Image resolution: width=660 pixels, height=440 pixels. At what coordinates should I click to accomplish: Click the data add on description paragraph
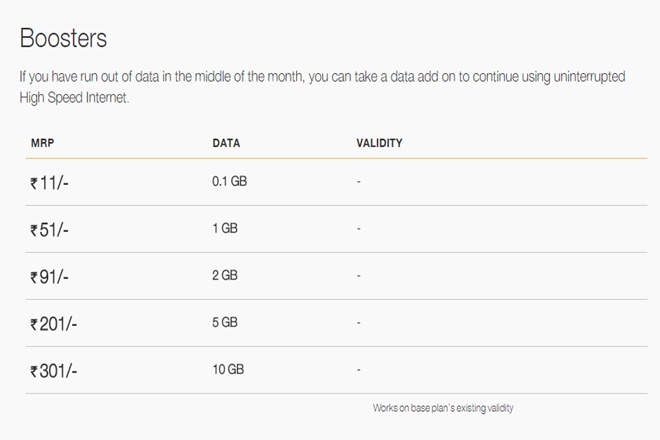(x=322, y=86)
